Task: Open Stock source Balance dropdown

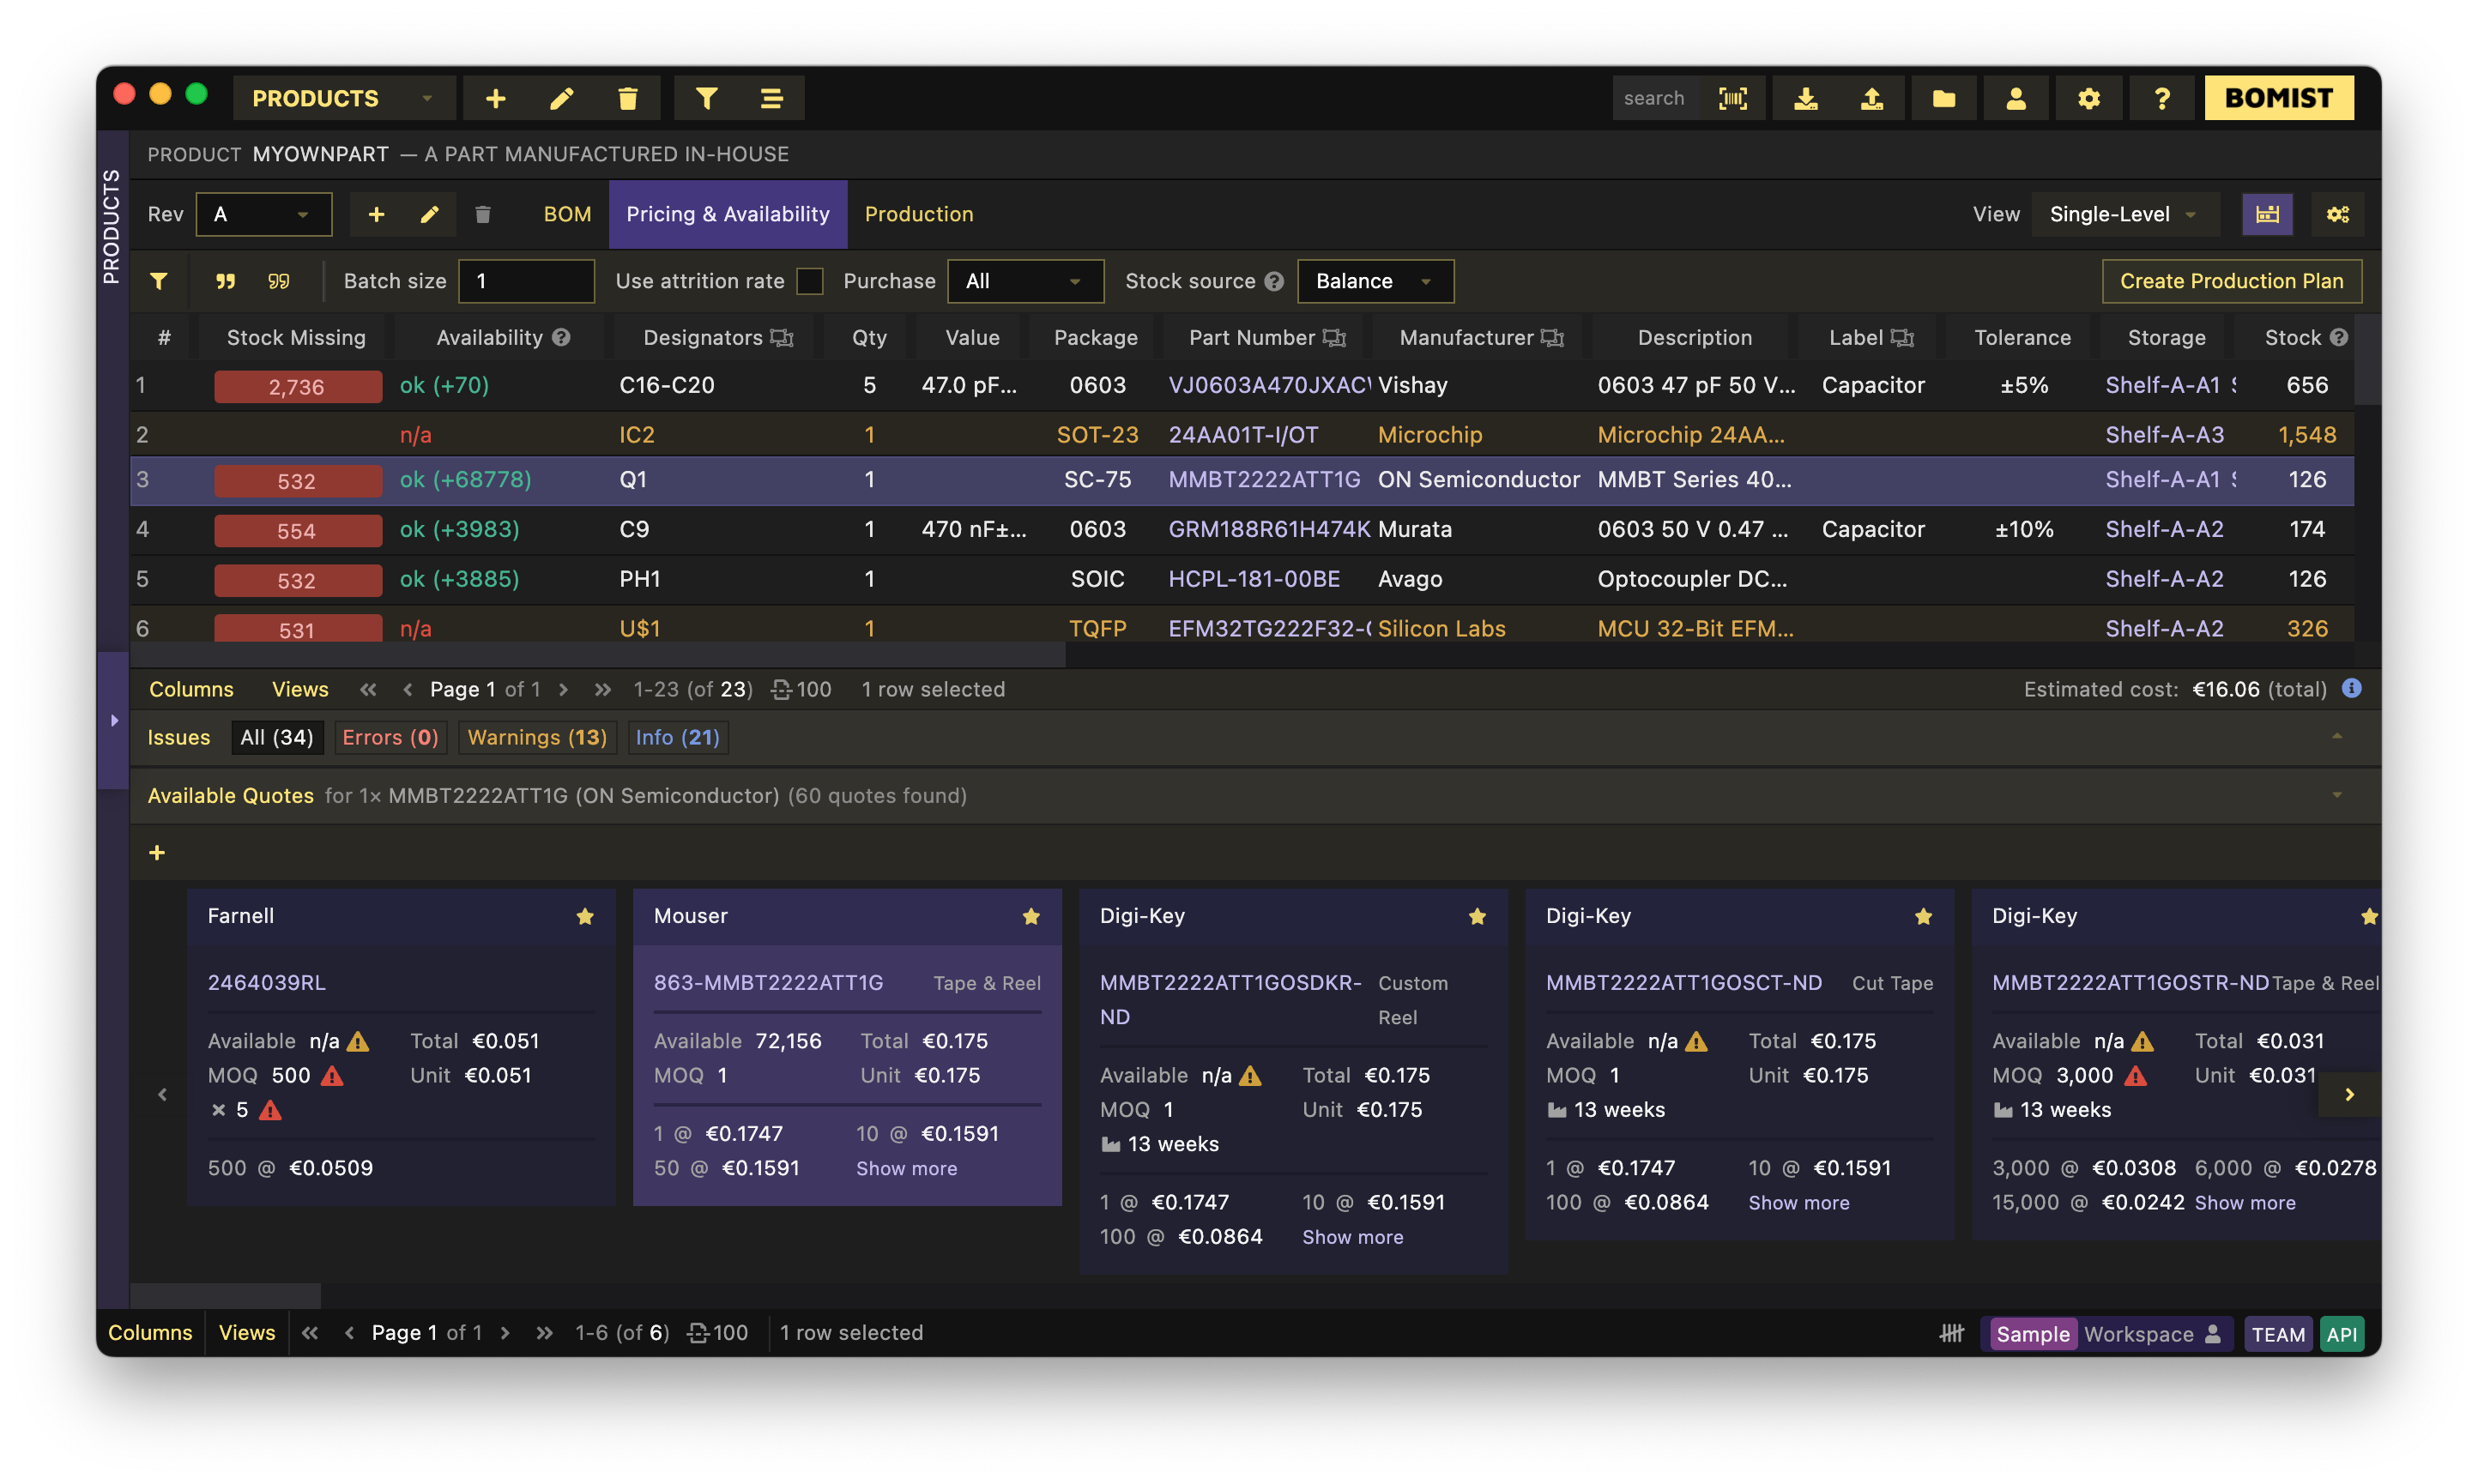Action: pyautogui.click(x=1374, y=281)
